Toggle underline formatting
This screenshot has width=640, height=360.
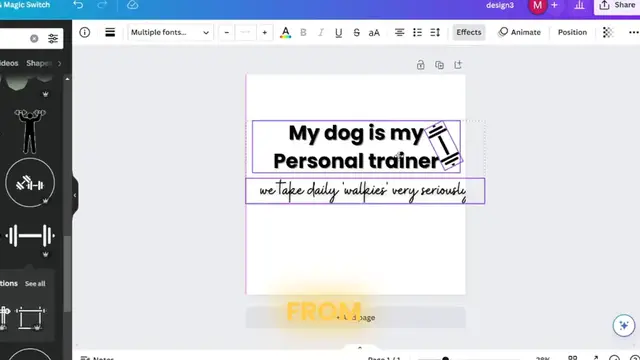click(x=338, y=33)
